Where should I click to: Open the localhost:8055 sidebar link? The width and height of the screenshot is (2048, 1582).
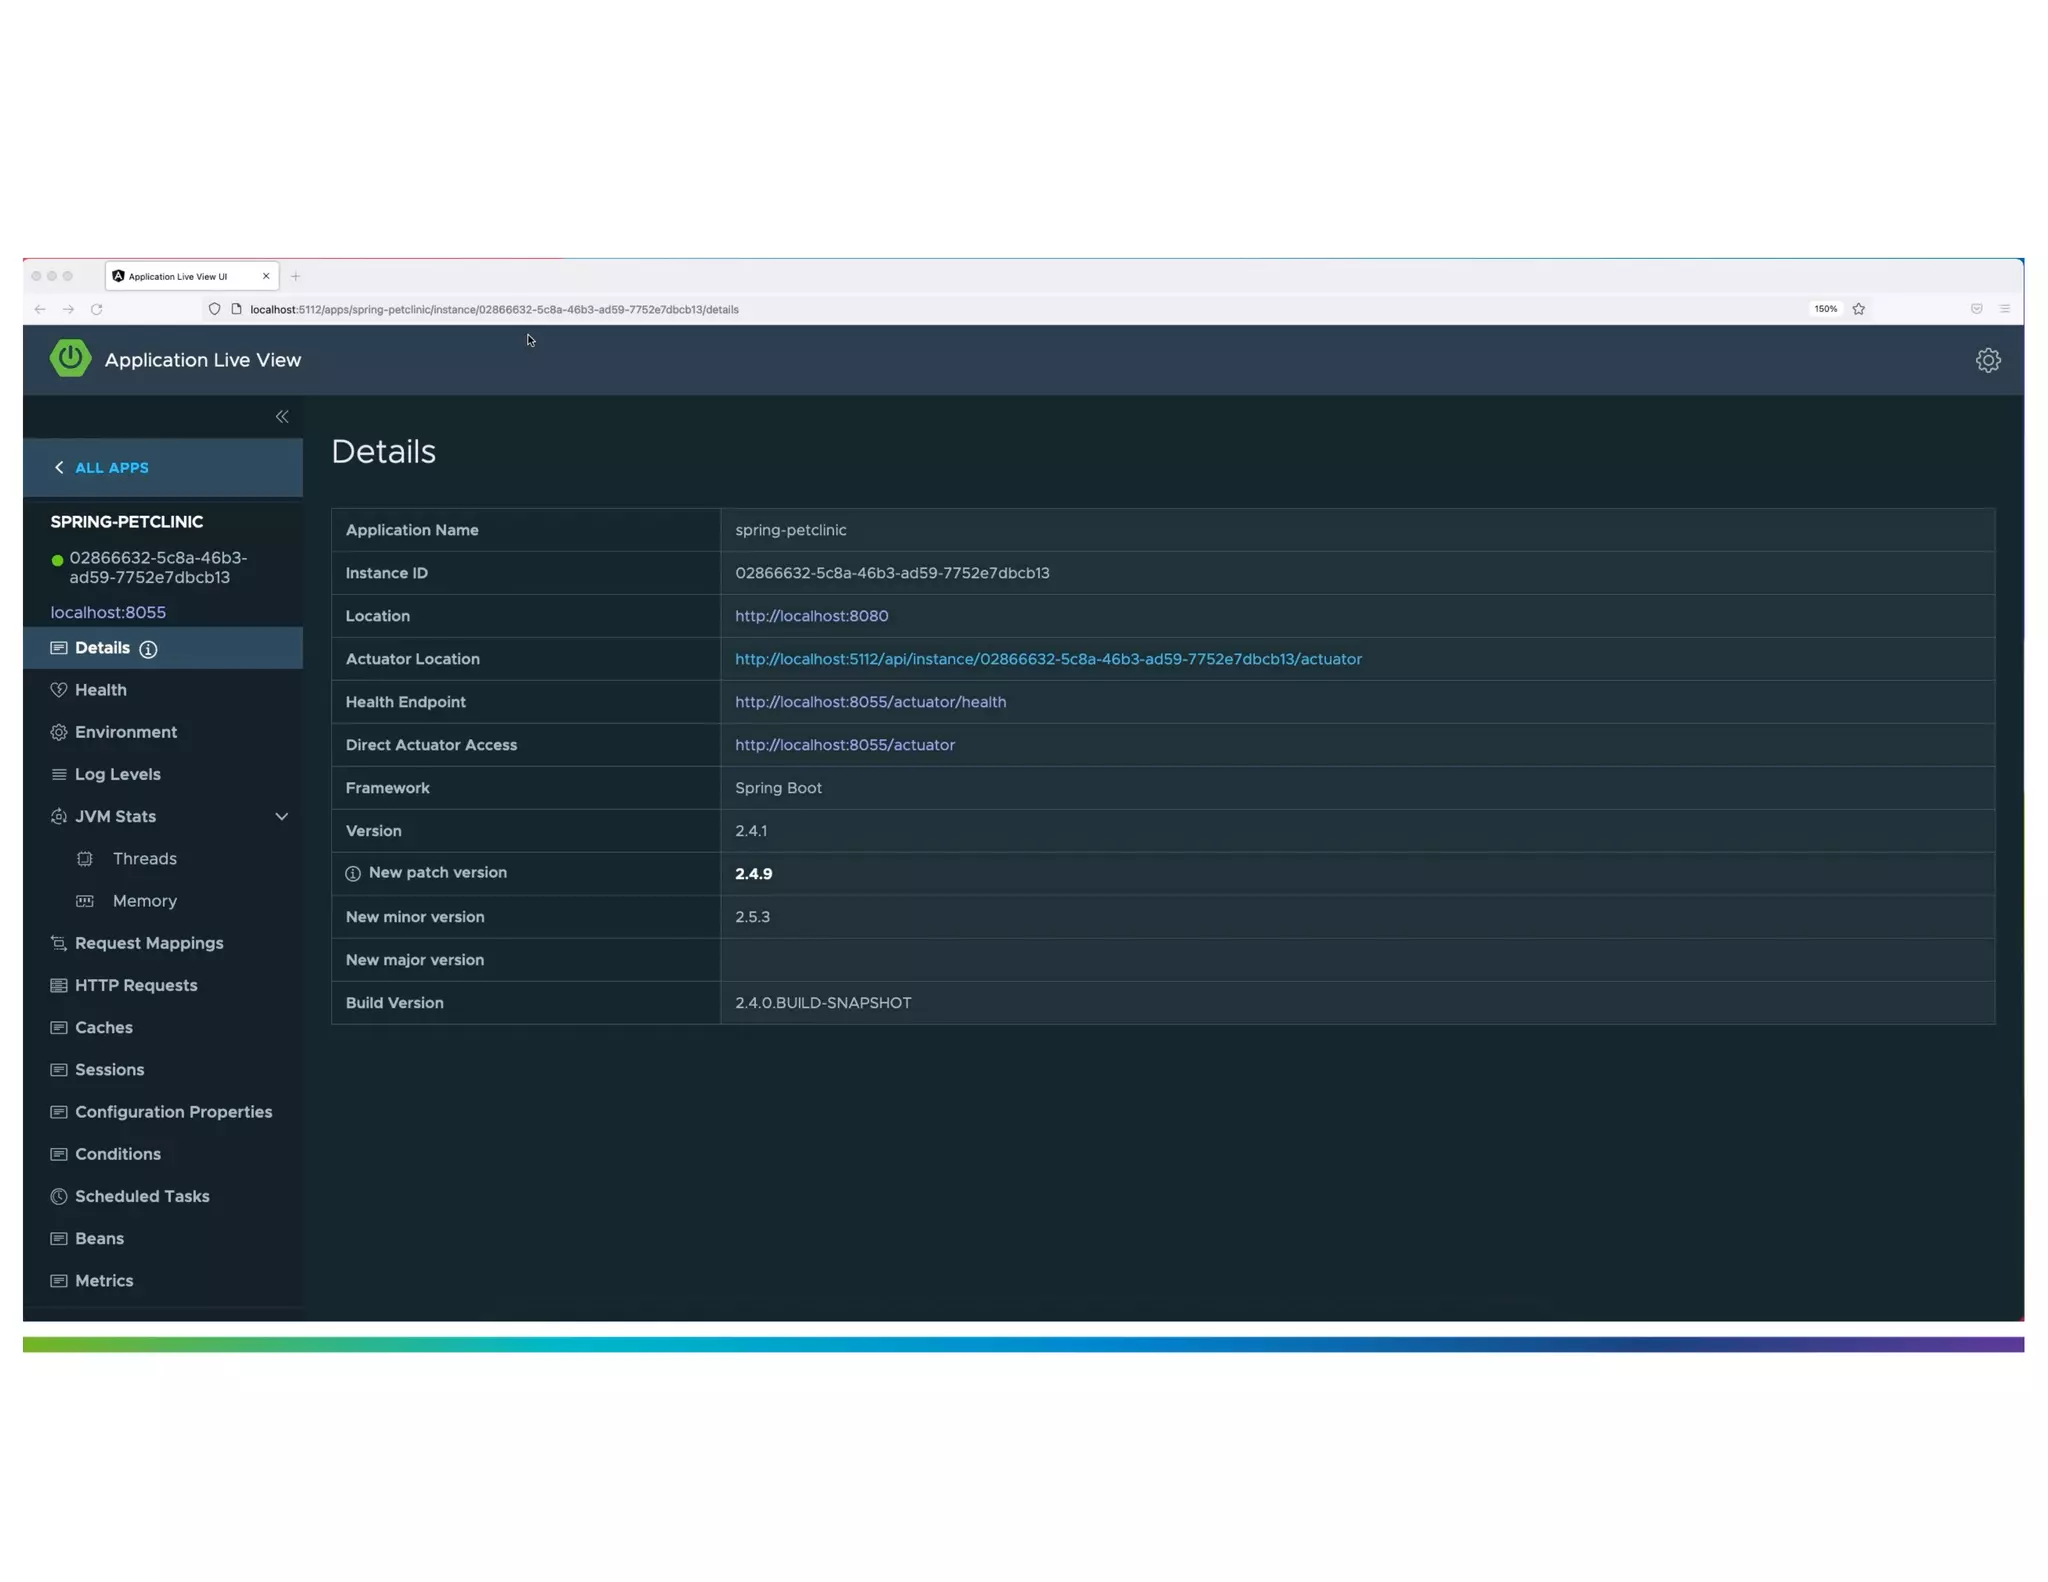[x=108, y=612]
